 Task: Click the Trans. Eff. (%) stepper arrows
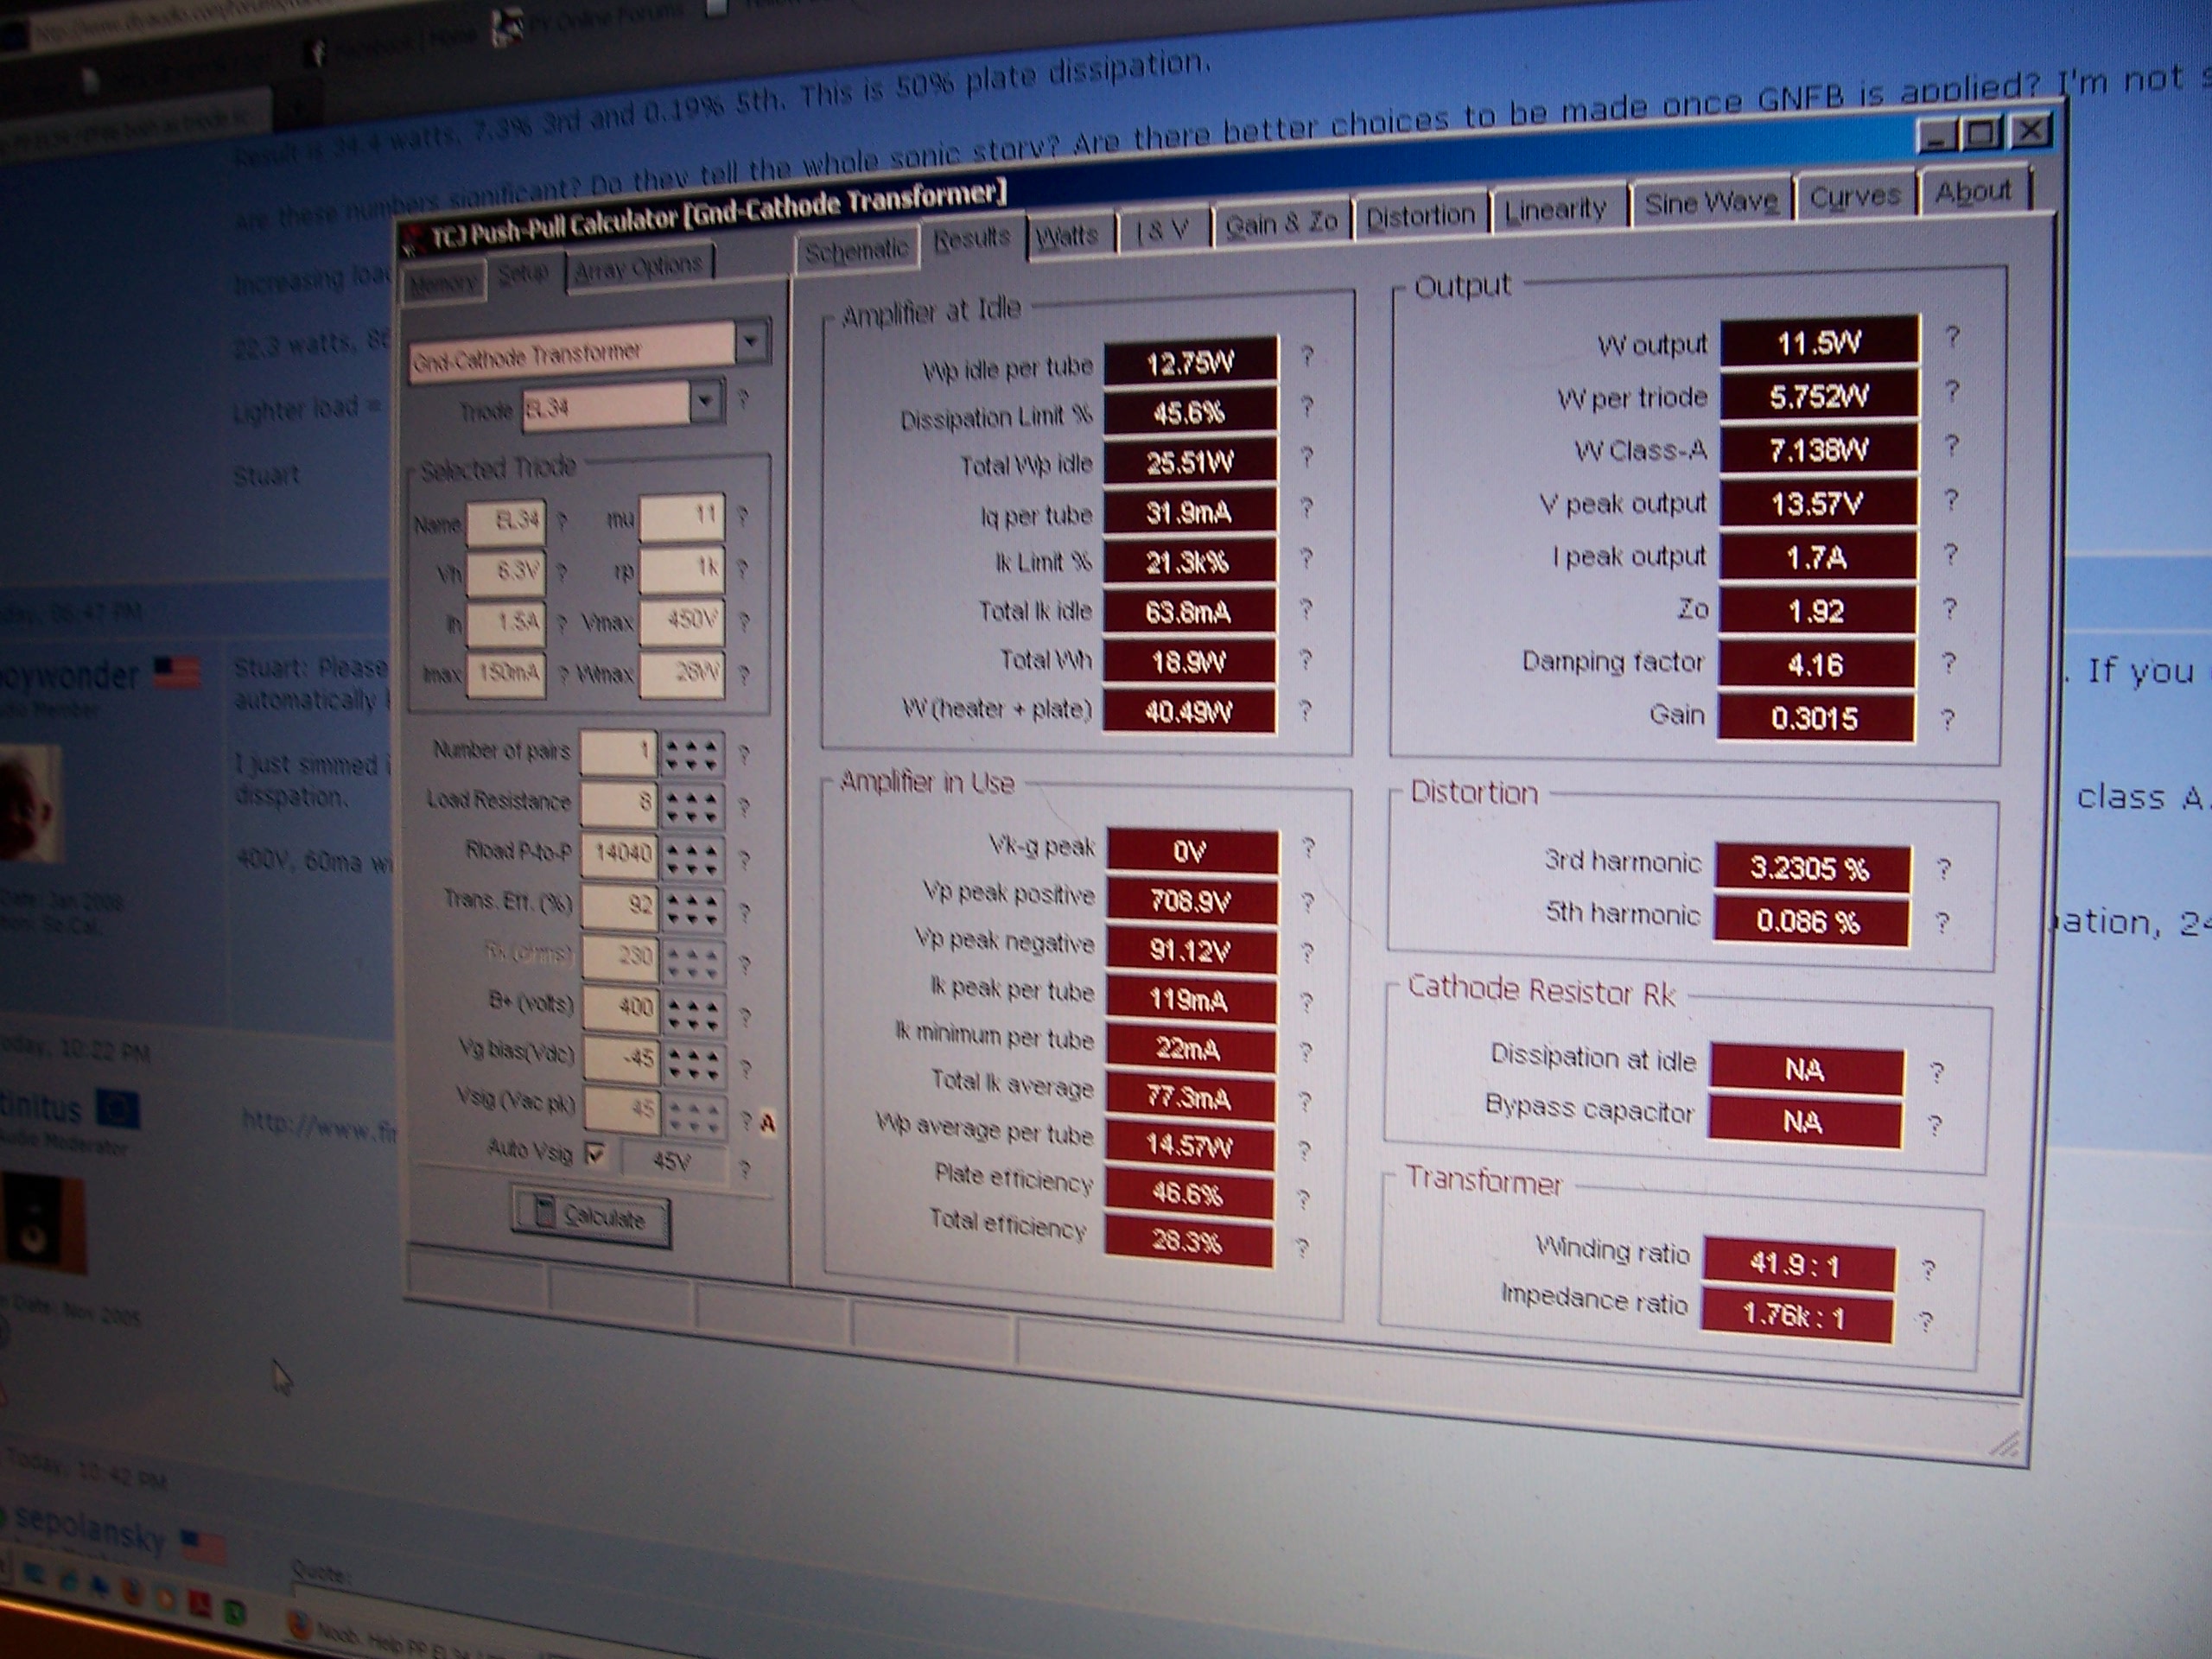[x=693, y=911]
